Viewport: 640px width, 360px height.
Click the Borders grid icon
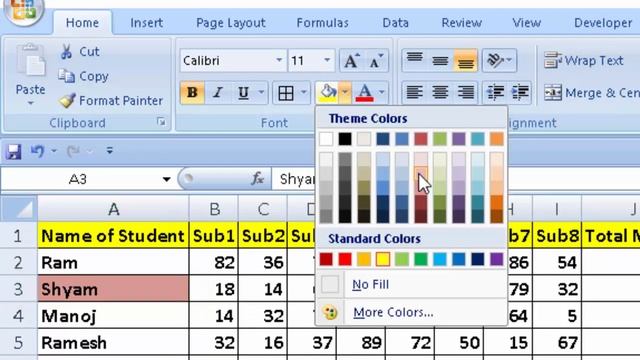(286, 93)
